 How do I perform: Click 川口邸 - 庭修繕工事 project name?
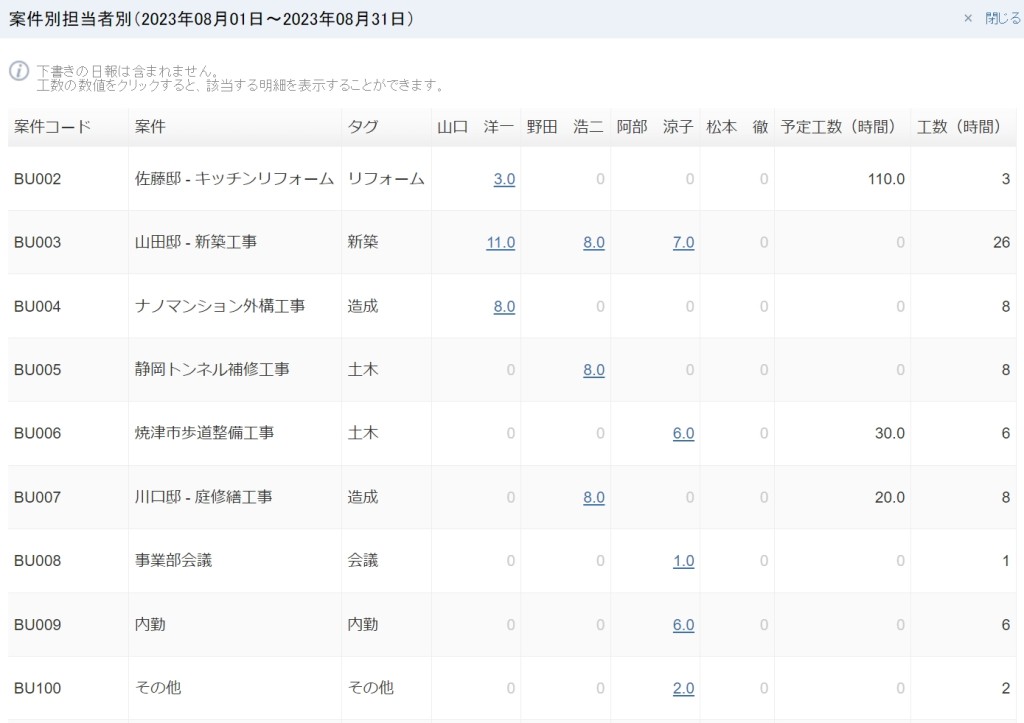click(x=204, y=496)
